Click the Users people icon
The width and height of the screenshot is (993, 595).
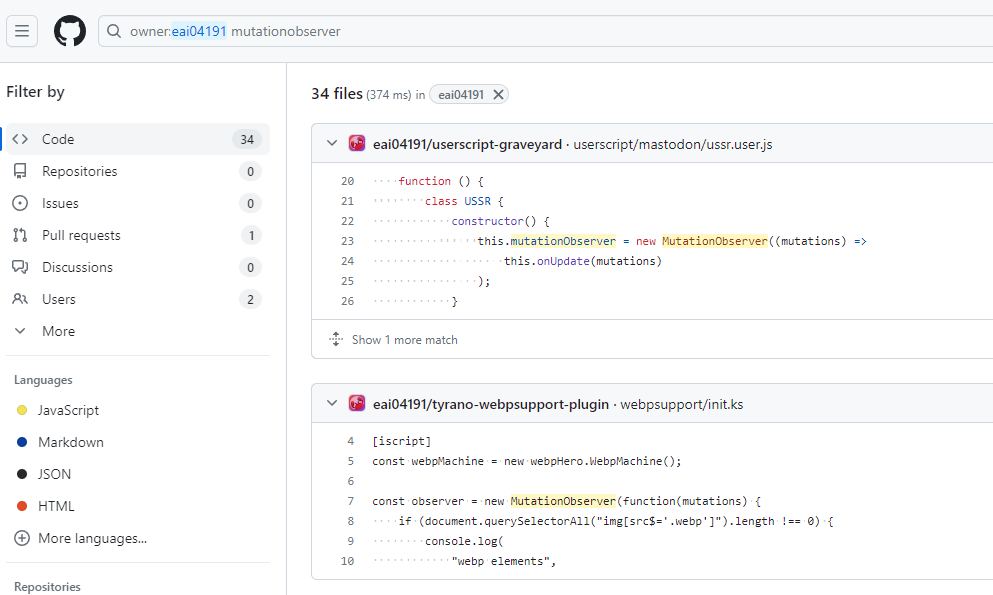(x=20, y=299)
